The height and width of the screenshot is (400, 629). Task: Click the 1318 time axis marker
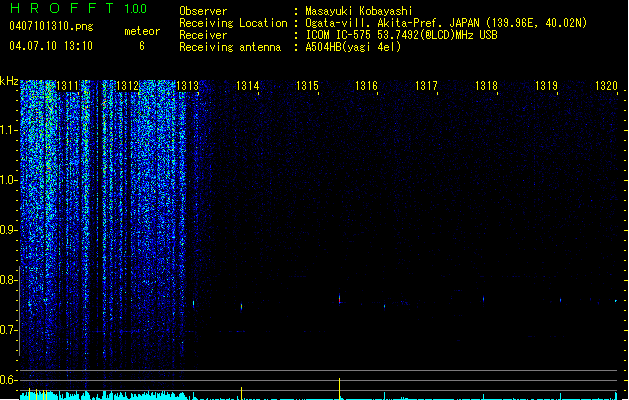(x=486, y=86)
